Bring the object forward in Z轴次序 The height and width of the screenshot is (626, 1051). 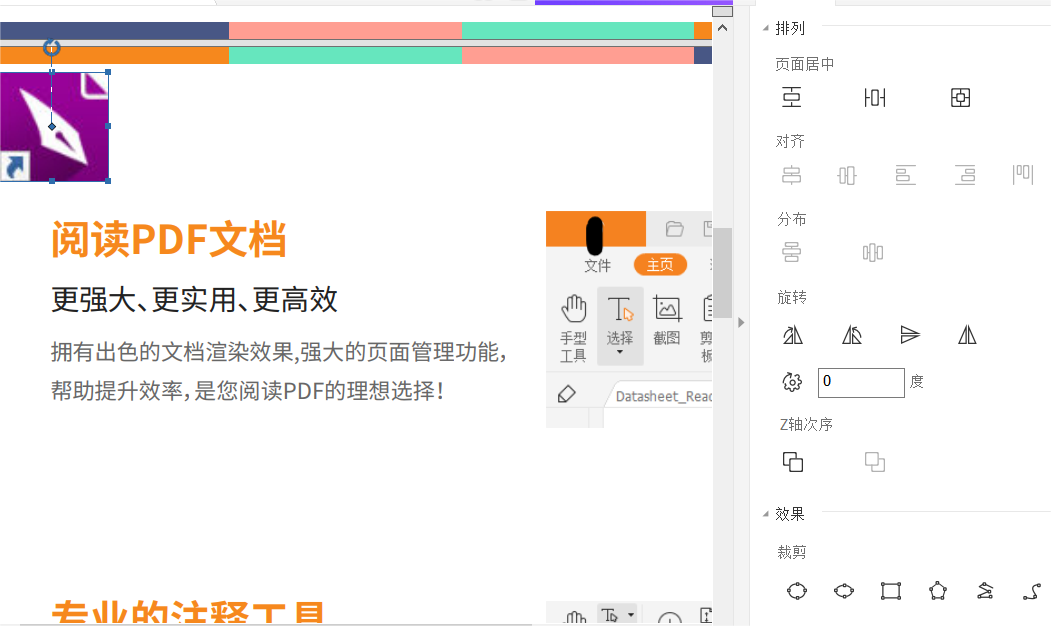pos(793,461)
